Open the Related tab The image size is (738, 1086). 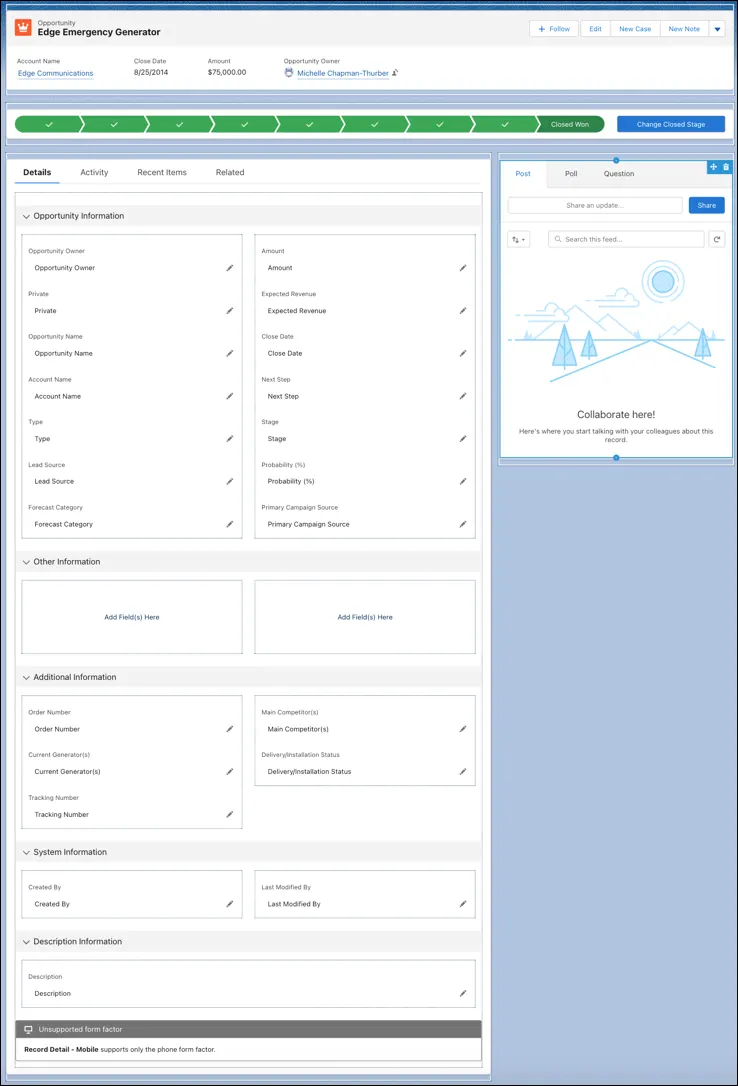click(230, 172)
